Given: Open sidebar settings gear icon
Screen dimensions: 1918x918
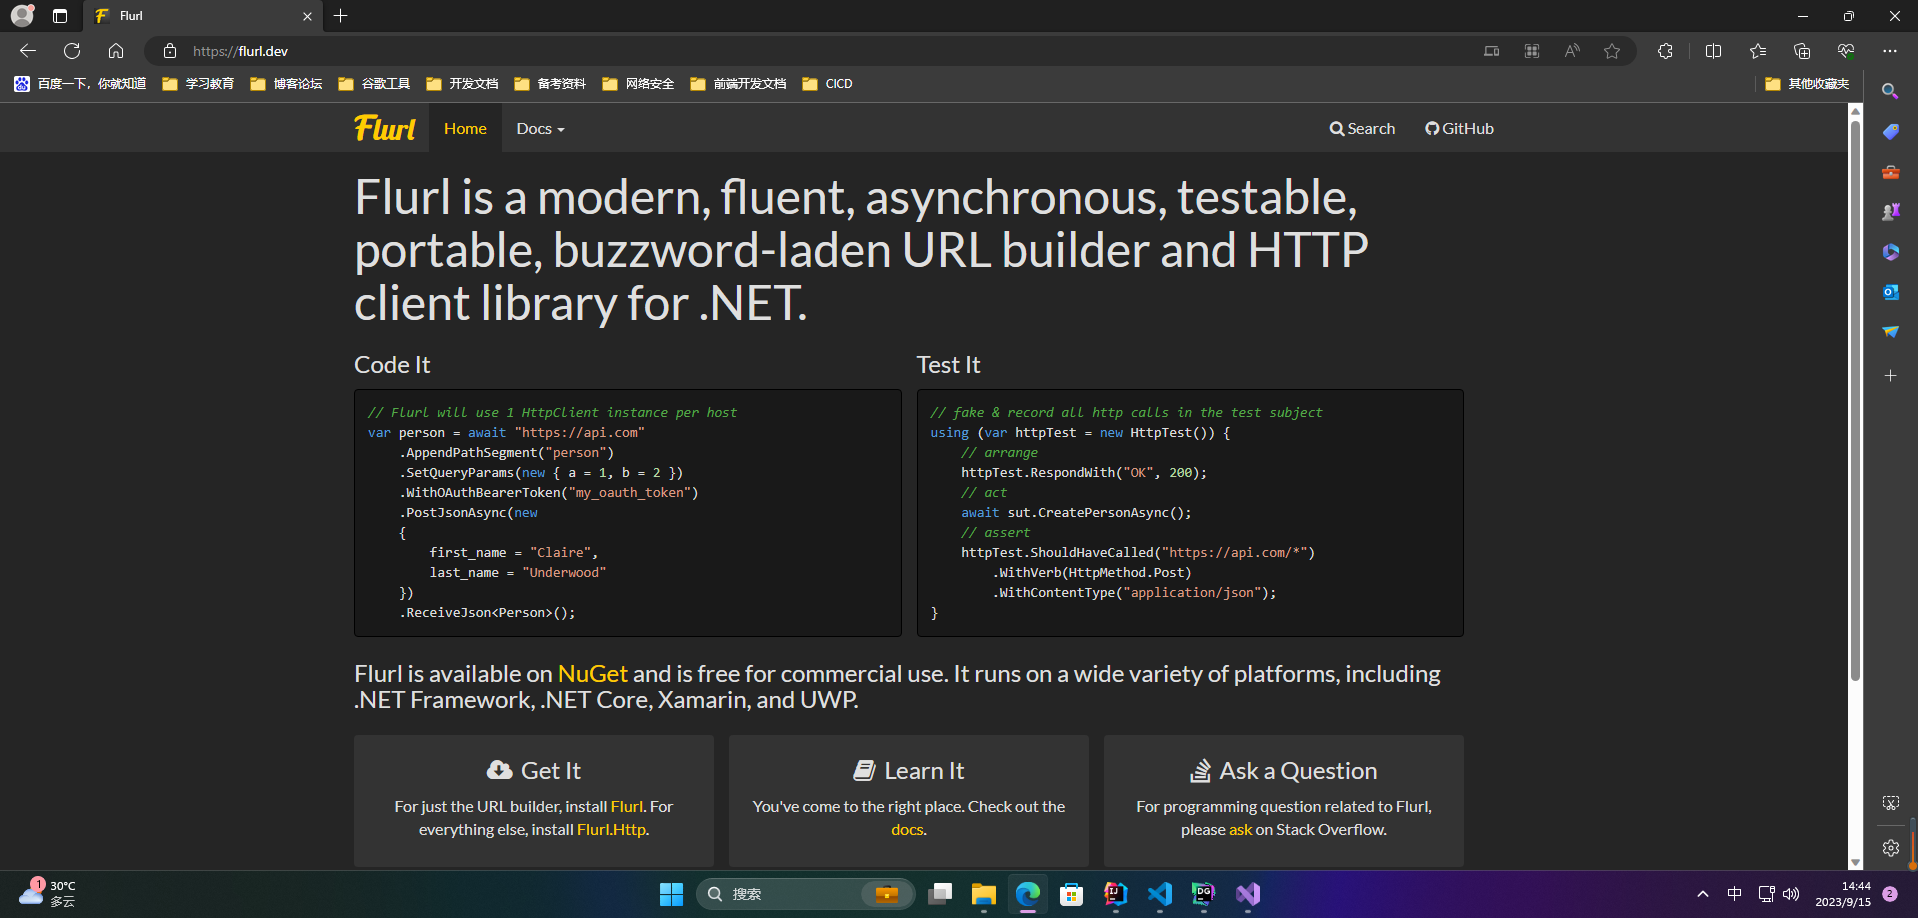Looking at the screenshot, I should click(x=1890, y=848).
